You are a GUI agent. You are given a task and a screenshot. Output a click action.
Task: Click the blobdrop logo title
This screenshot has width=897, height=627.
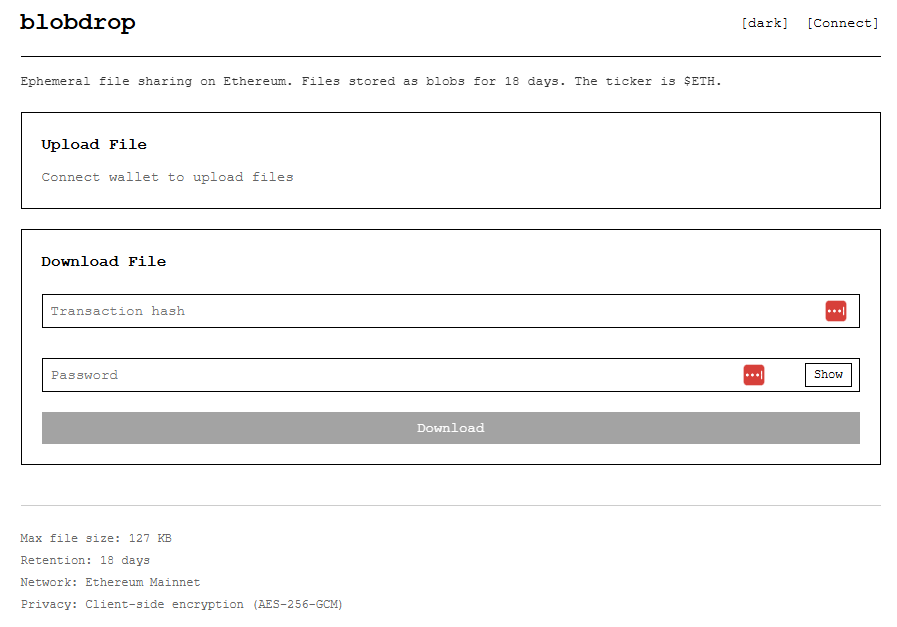[x=78, y=23]
